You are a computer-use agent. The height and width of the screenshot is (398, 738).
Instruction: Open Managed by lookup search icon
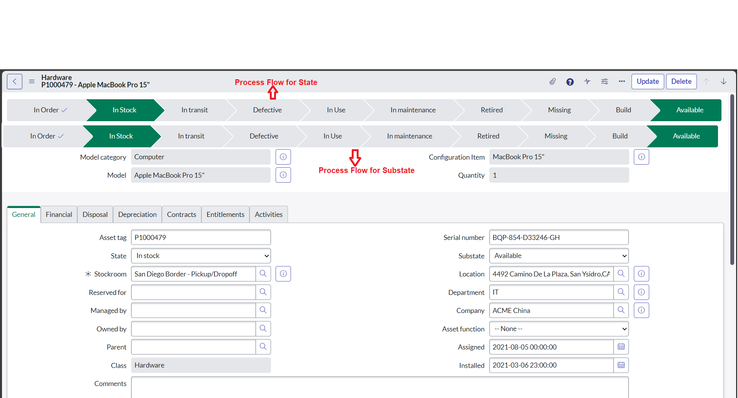[263, 310]
